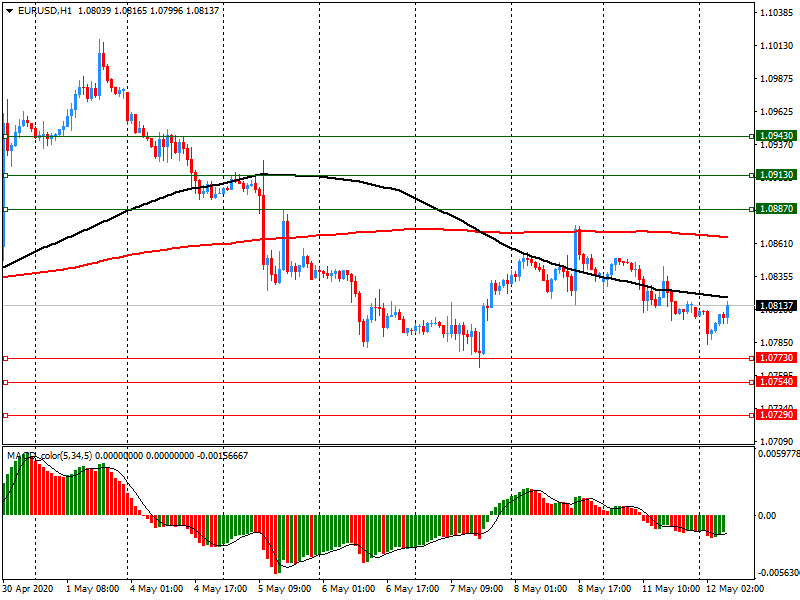The height and width of the screenshot is (600, 800).
Task: Click the 5 May 09:00 time label
Action: coord(284,589)
